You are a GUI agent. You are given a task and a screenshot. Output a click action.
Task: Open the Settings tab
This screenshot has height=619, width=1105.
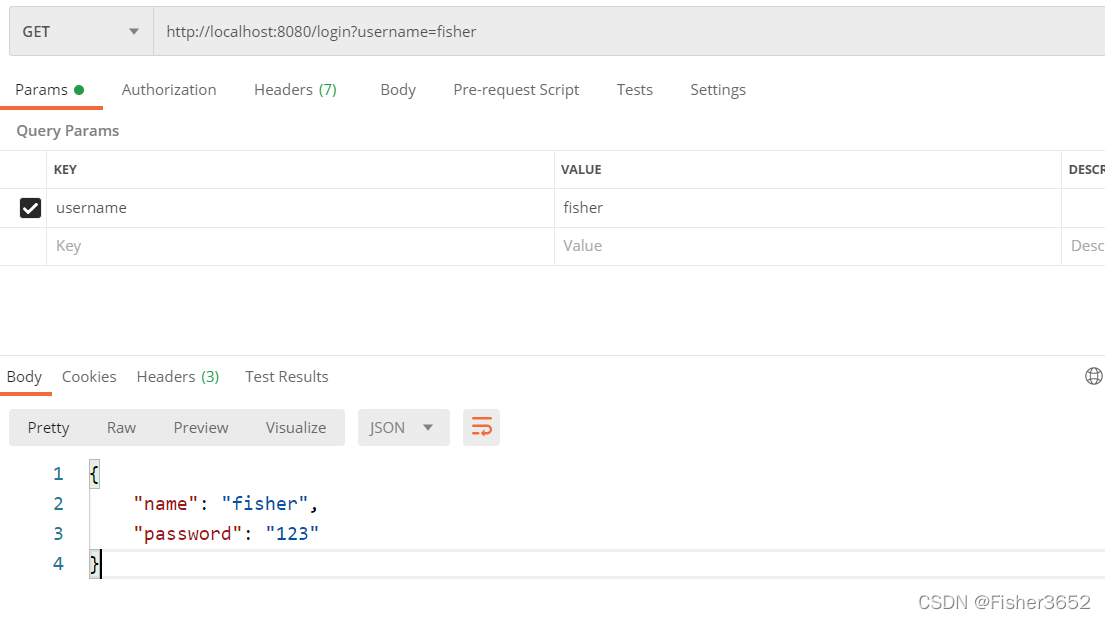tap(717, 90)
